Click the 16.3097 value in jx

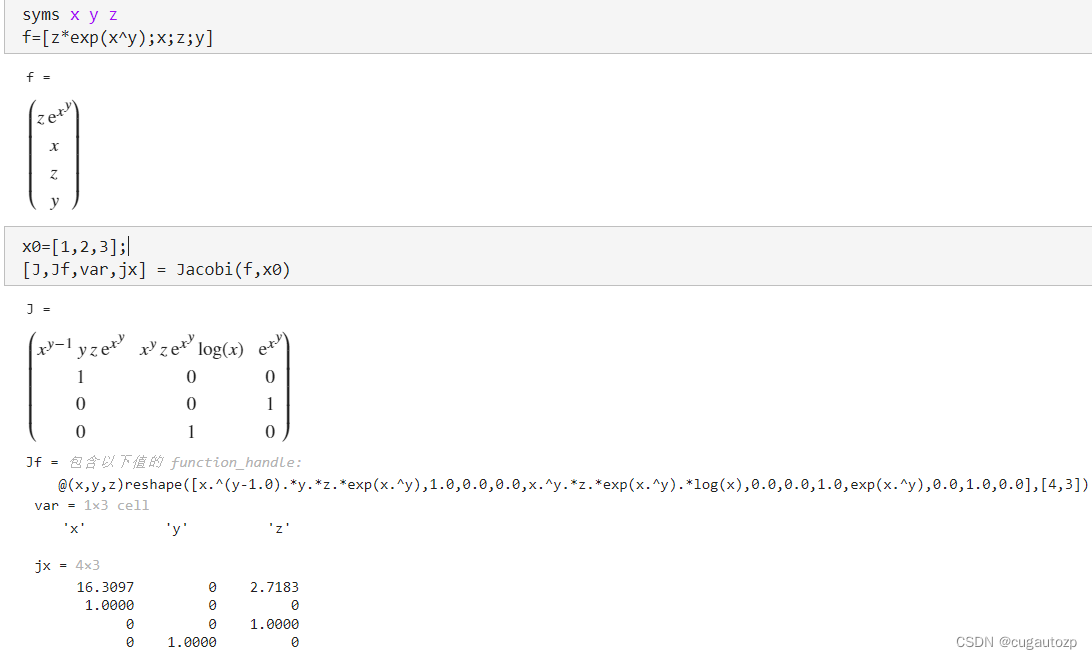pos(105,587)
